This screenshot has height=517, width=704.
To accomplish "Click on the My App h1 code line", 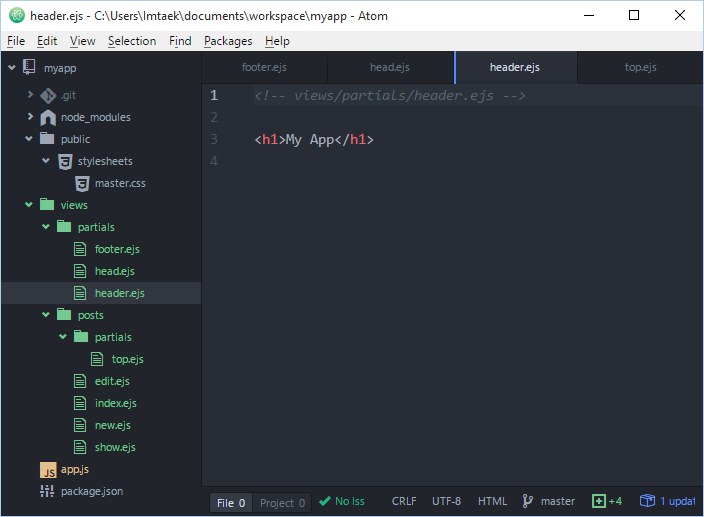I will pos(314,140).
